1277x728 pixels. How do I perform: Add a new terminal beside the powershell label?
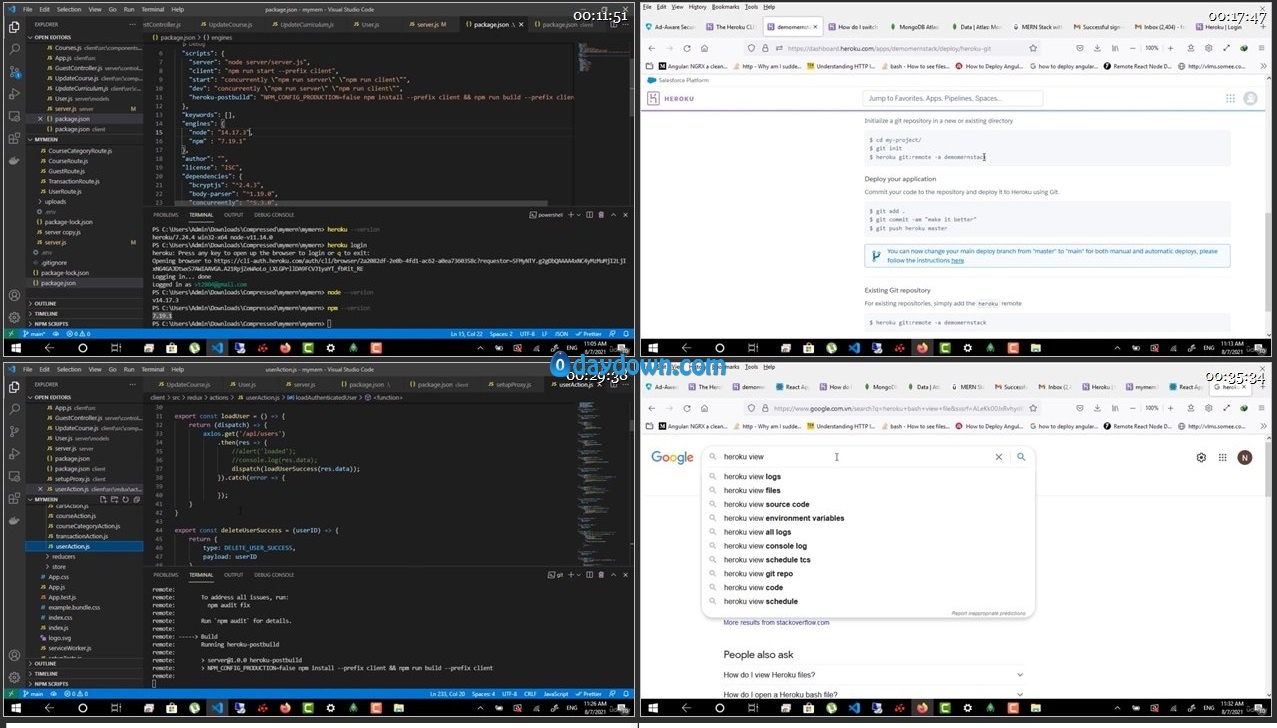click(x=570, y=214)
